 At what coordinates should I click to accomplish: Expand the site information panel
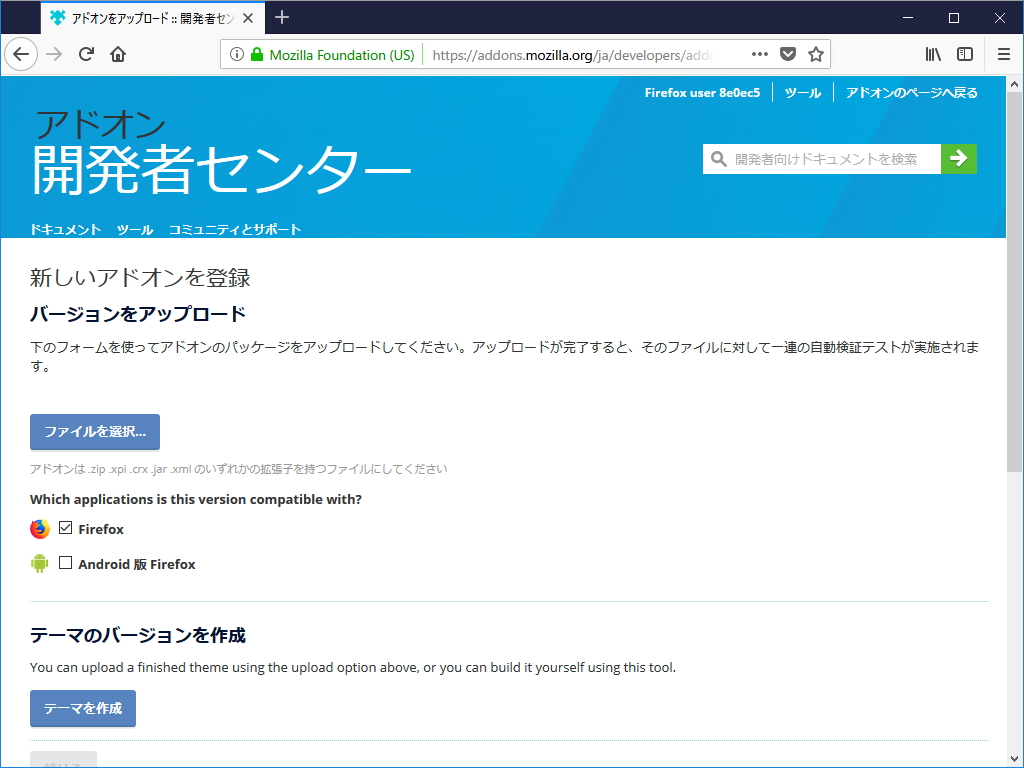point(238,54)
